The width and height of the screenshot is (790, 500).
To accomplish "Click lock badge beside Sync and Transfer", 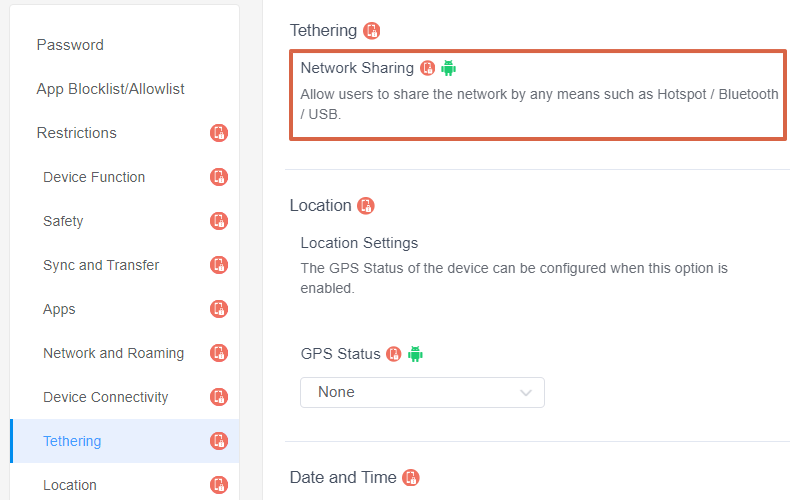I will 219,265.
